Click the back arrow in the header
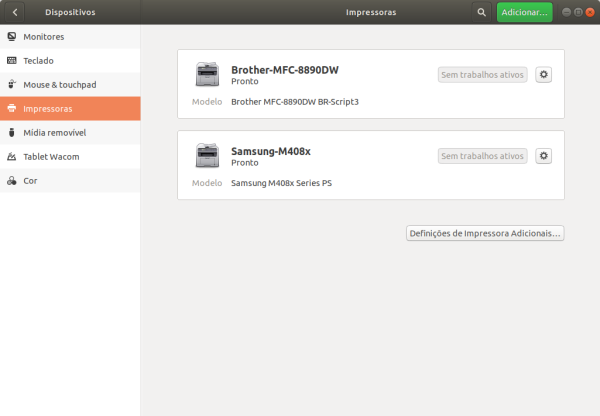Screen dimensions: 600x416 click(15, 12)
